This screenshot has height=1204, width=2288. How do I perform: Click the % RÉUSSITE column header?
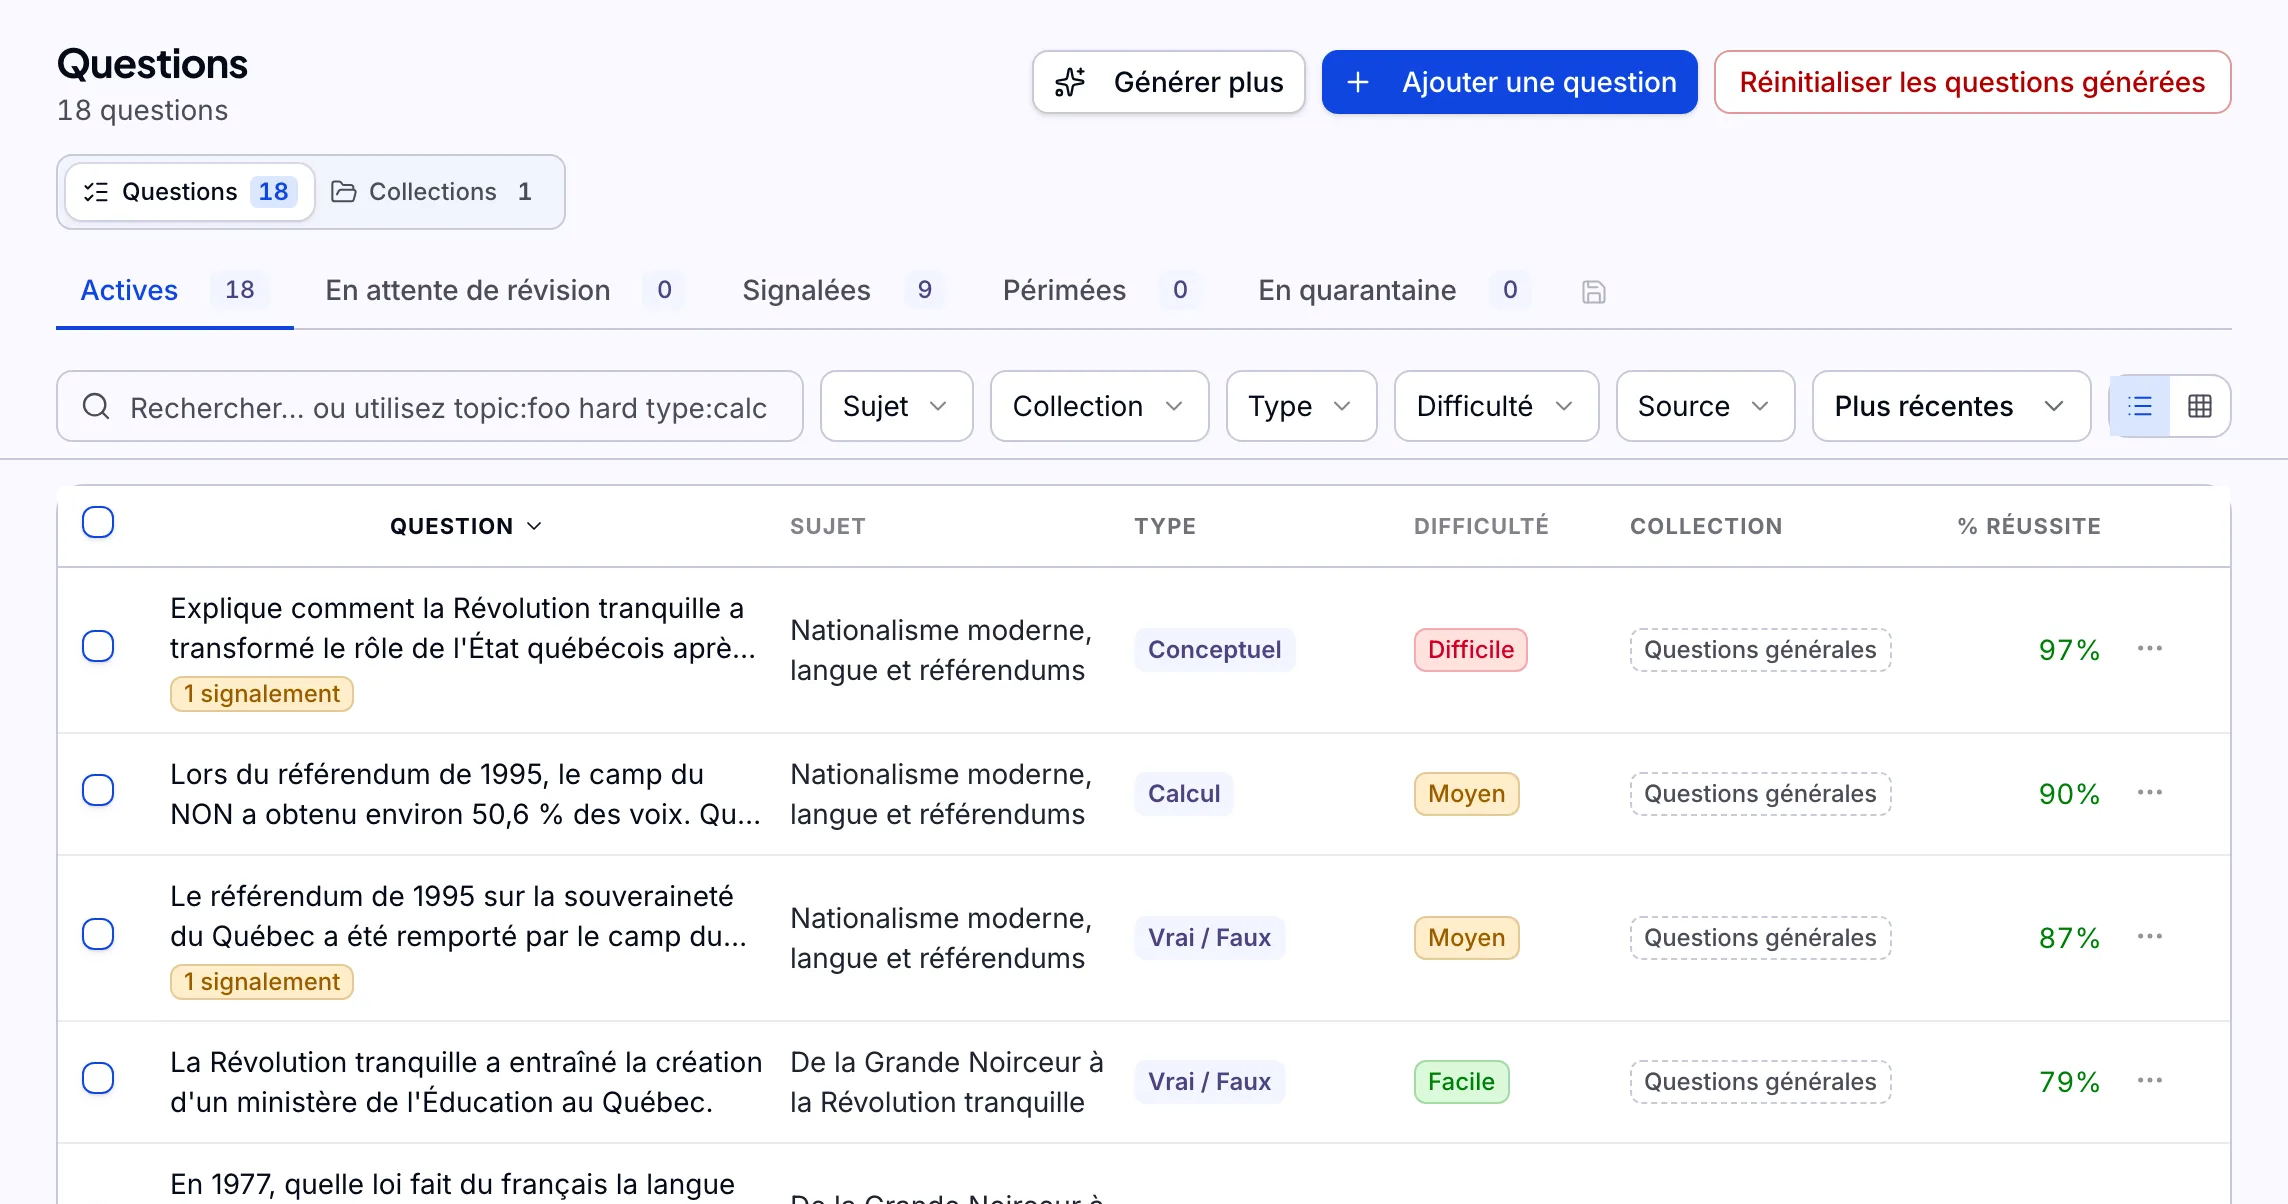[x=2029, y=526]
